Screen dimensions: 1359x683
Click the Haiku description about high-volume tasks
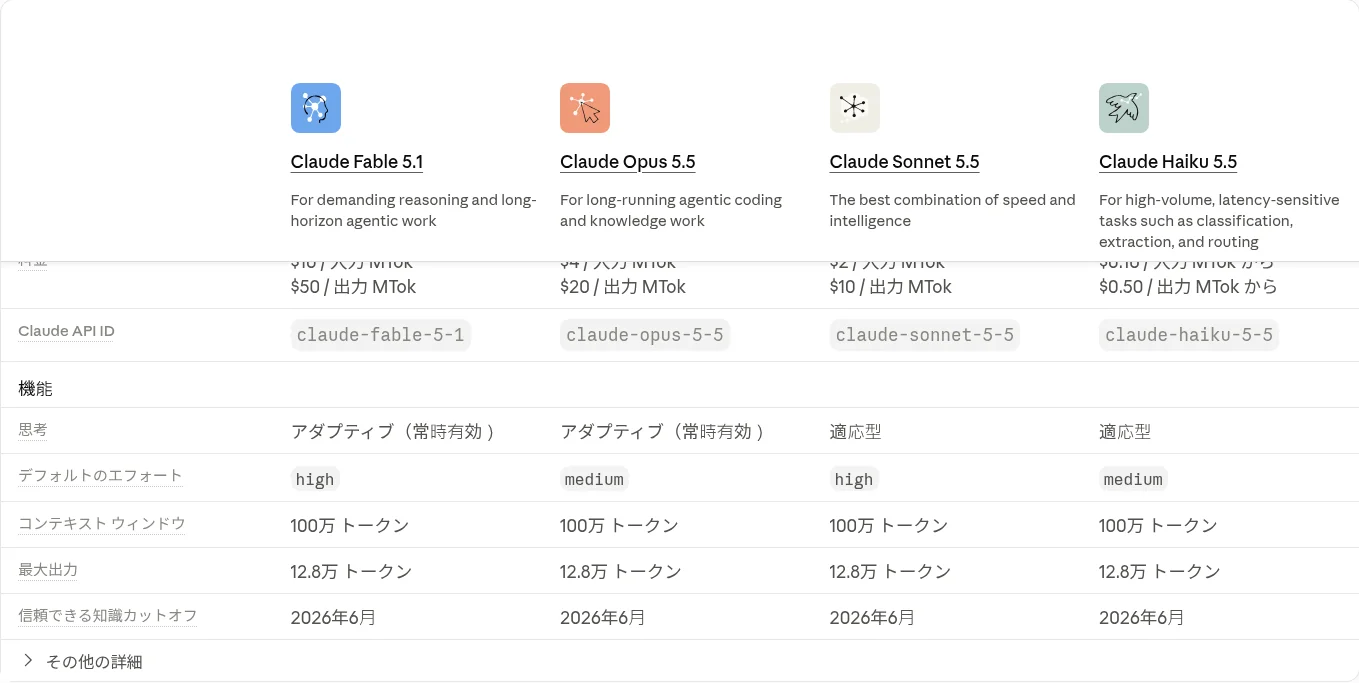point(1219,221)
